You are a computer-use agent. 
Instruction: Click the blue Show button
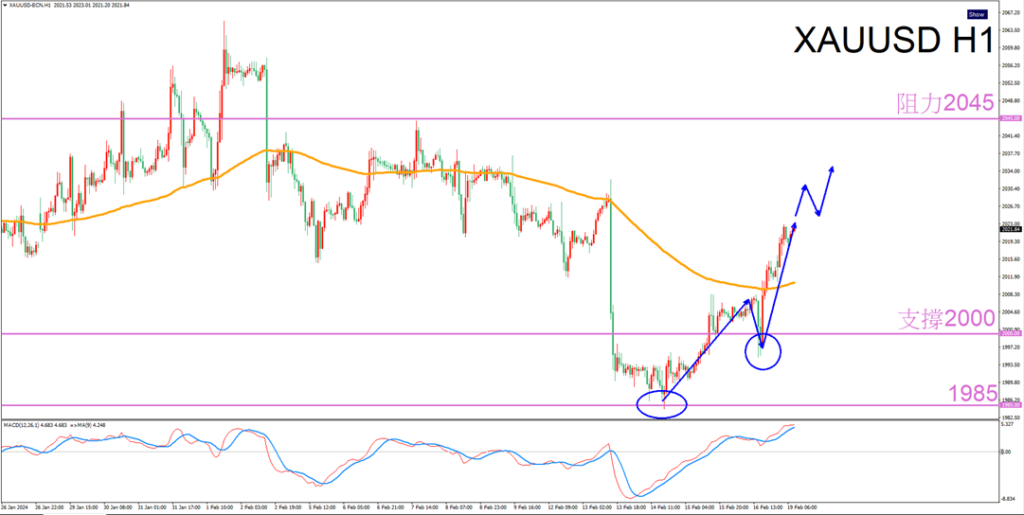click(977, 14)
